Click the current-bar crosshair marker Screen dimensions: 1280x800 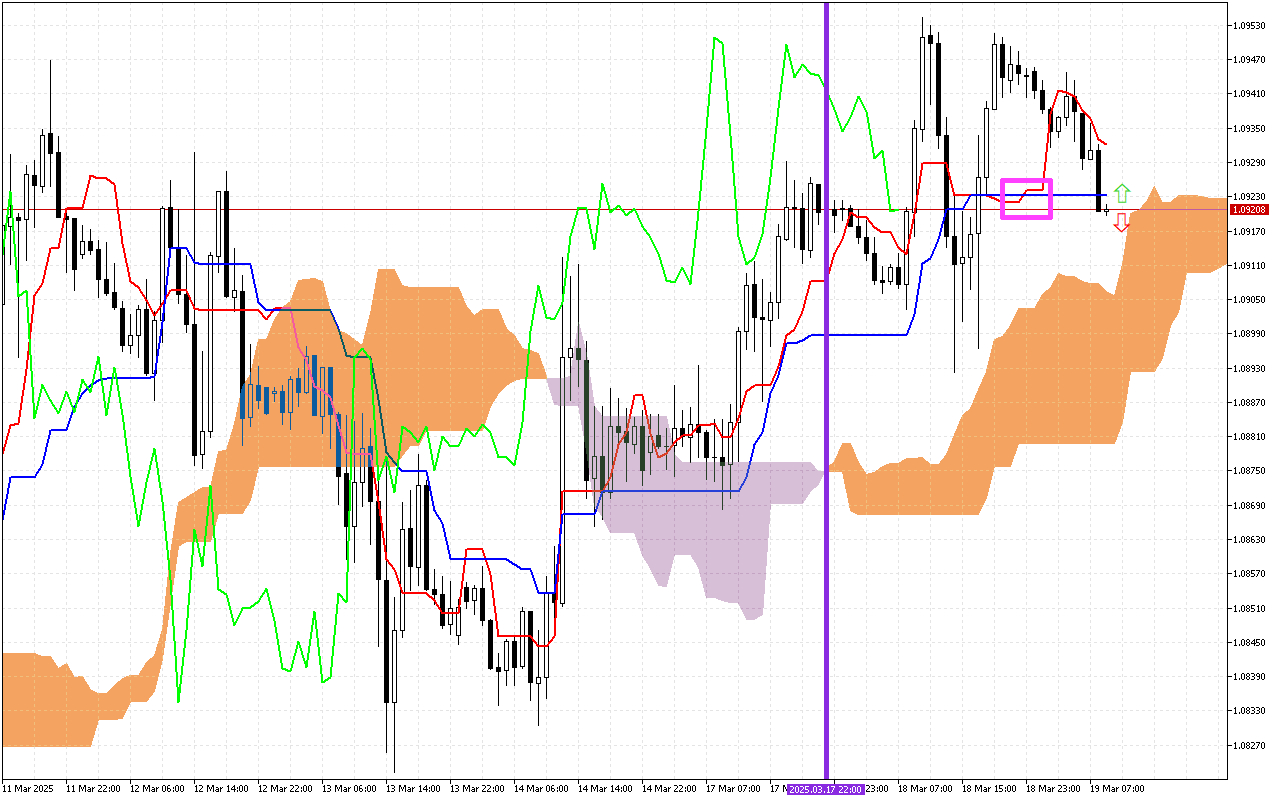pos(1106,210)
